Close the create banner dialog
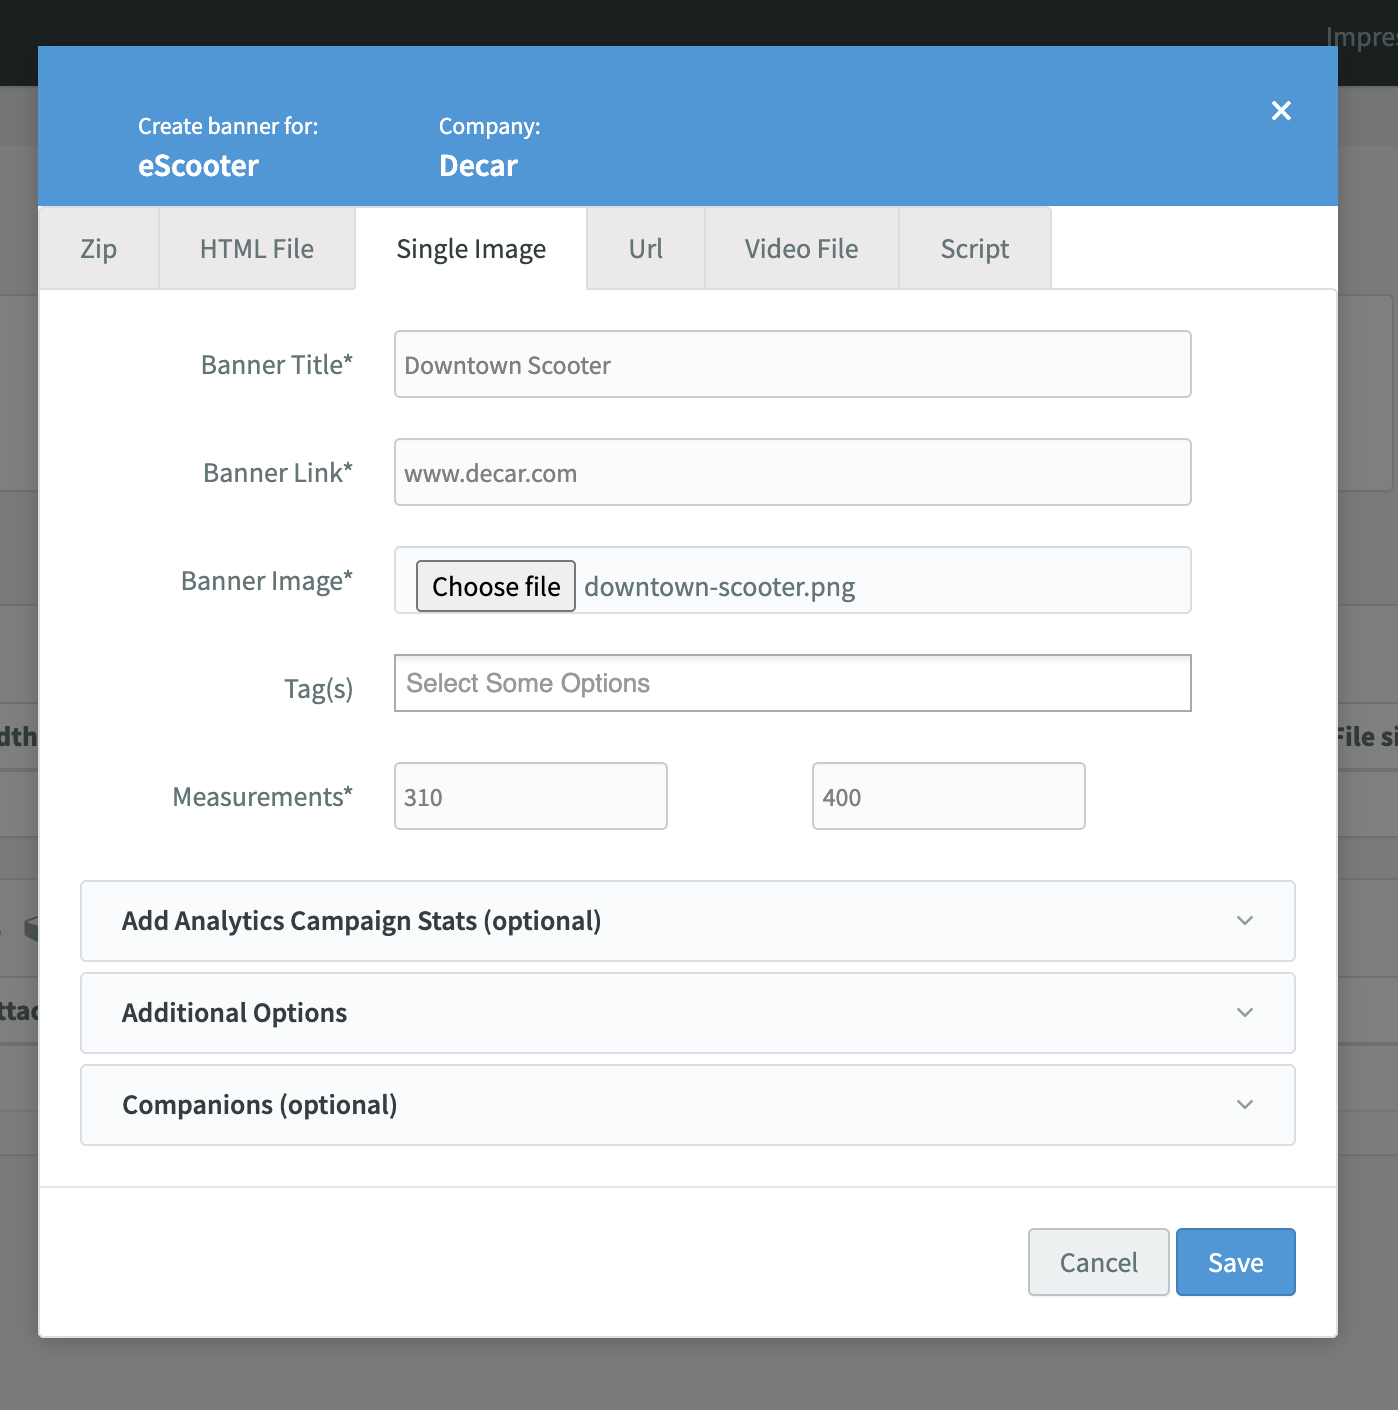The image size is (1398, 1410). [x=1281, y=111]
